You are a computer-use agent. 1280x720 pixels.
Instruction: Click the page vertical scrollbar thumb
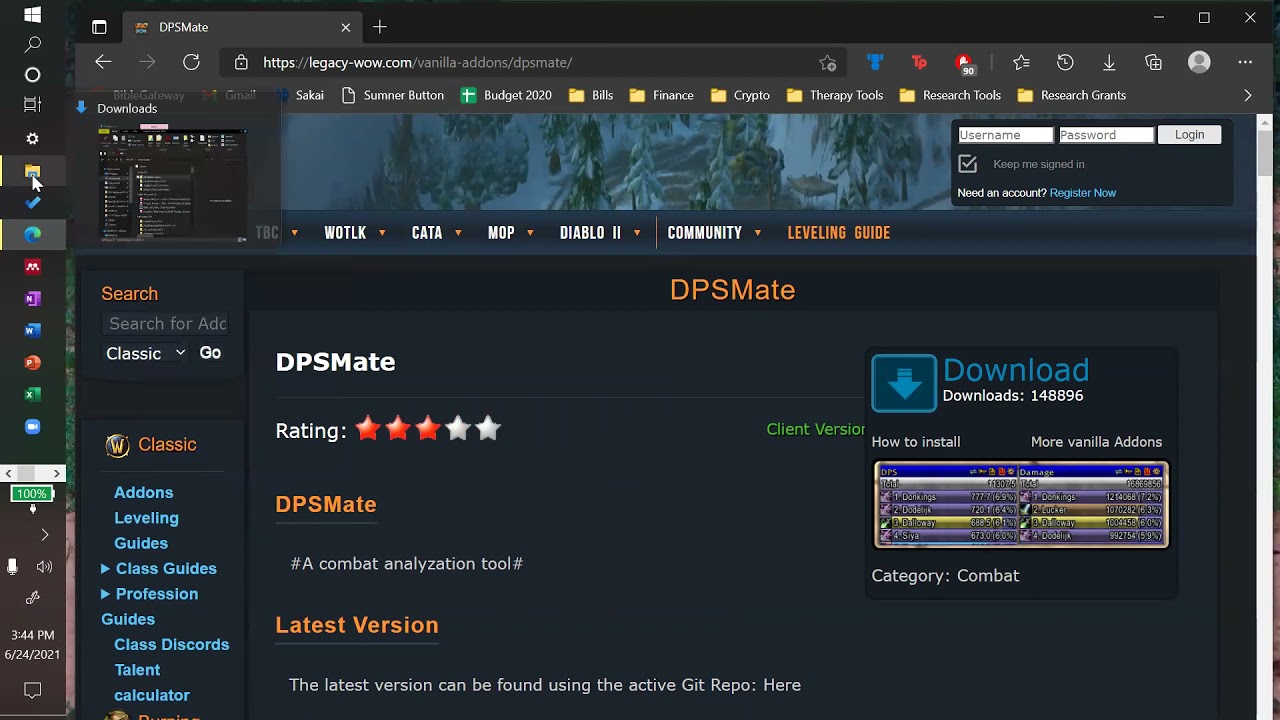[1265, 153]
